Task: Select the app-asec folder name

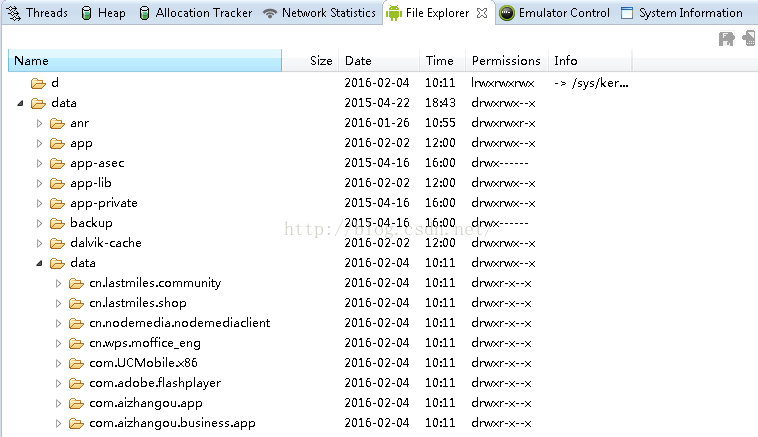Action: (x=97, y=163)
